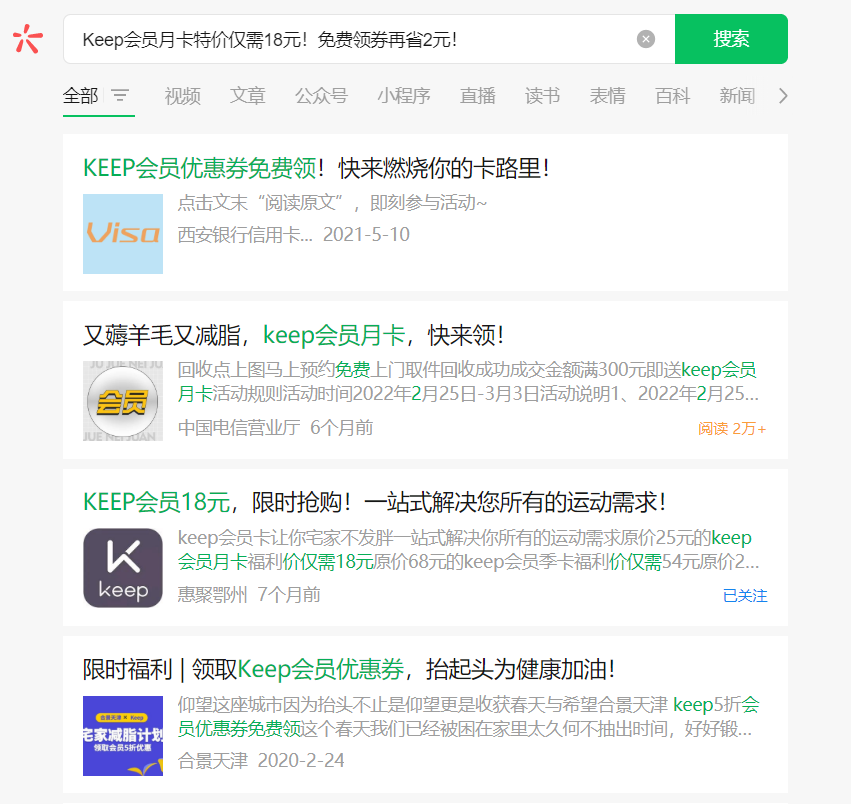
Task: Click the Keep app logo thumbnail
Action: 123,568
